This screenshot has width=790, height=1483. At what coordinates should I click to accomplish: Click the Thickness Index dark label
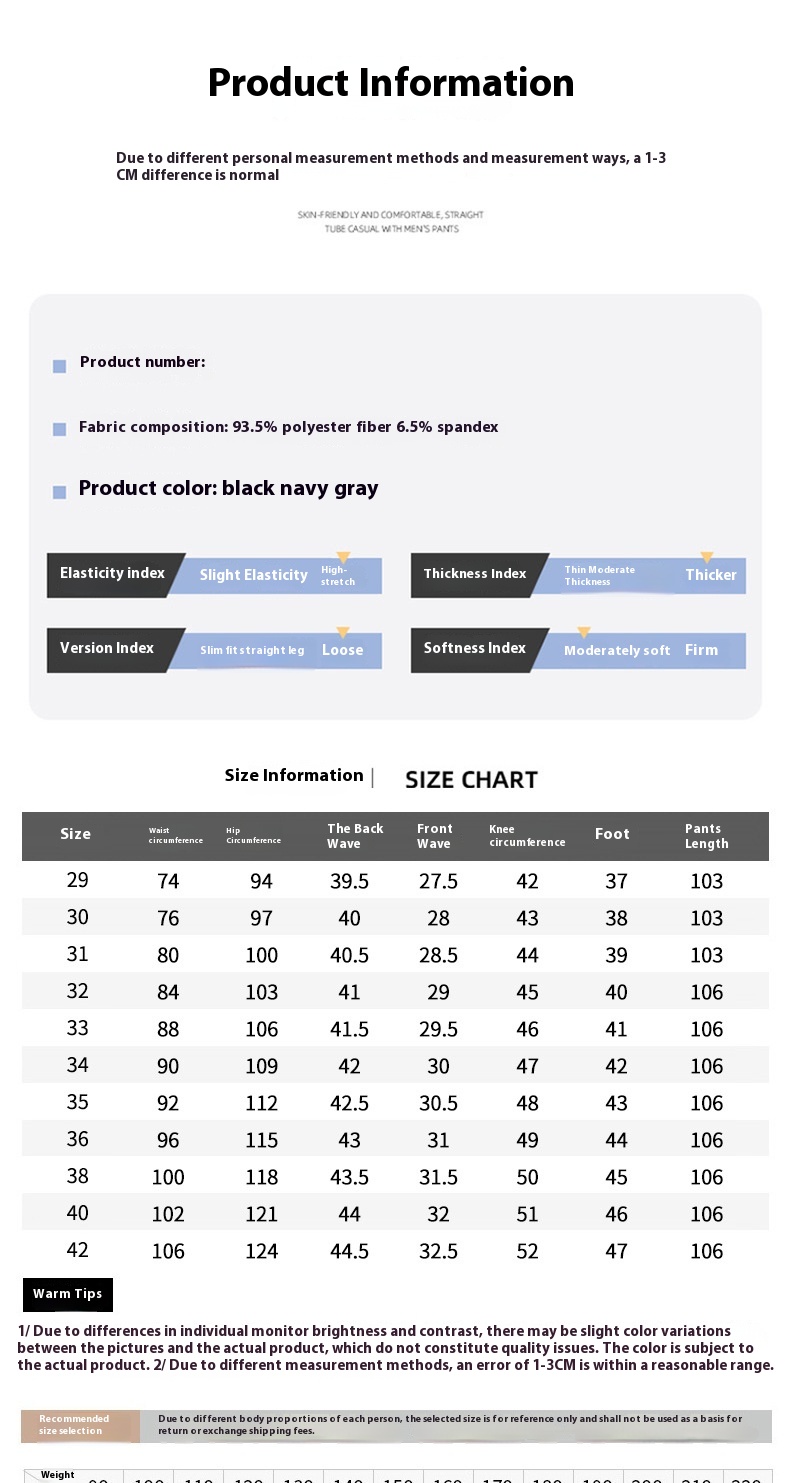(x=474, y=574)
